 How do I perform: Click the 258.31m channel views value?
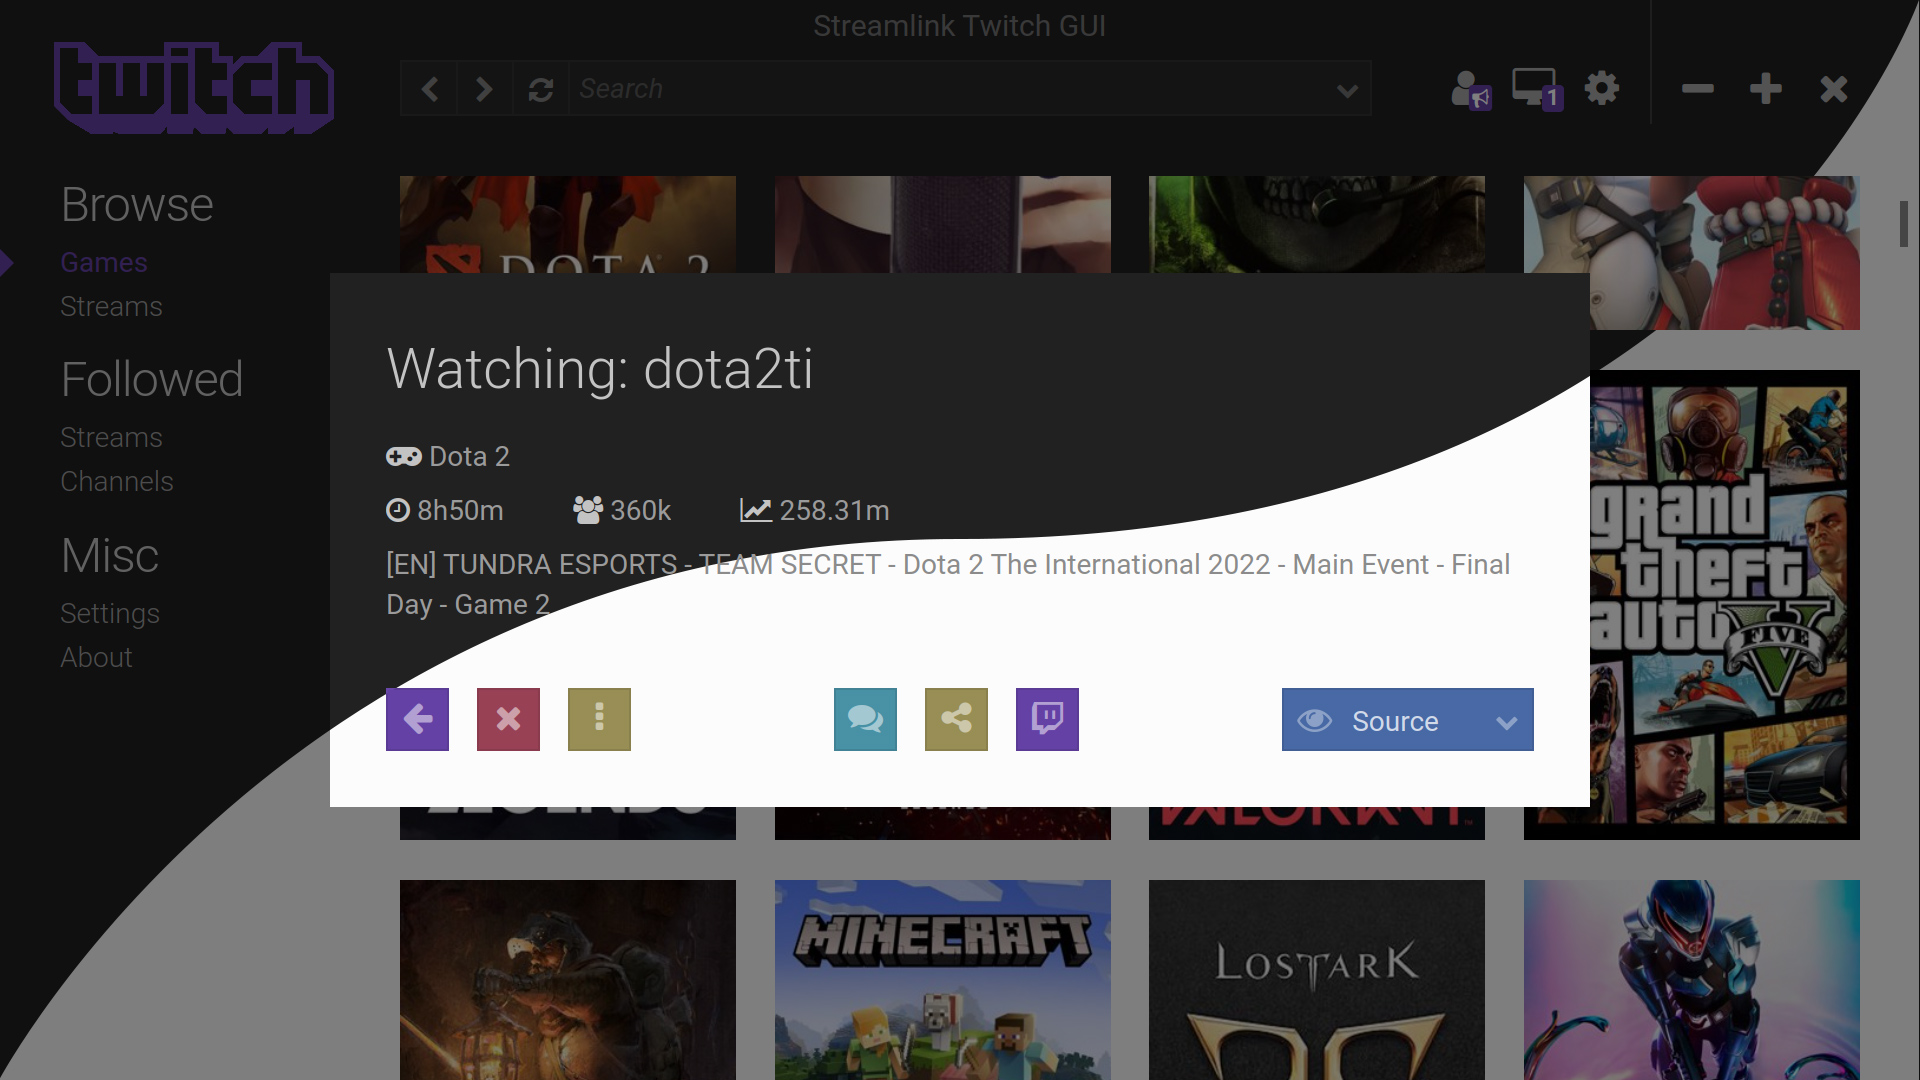834,510
